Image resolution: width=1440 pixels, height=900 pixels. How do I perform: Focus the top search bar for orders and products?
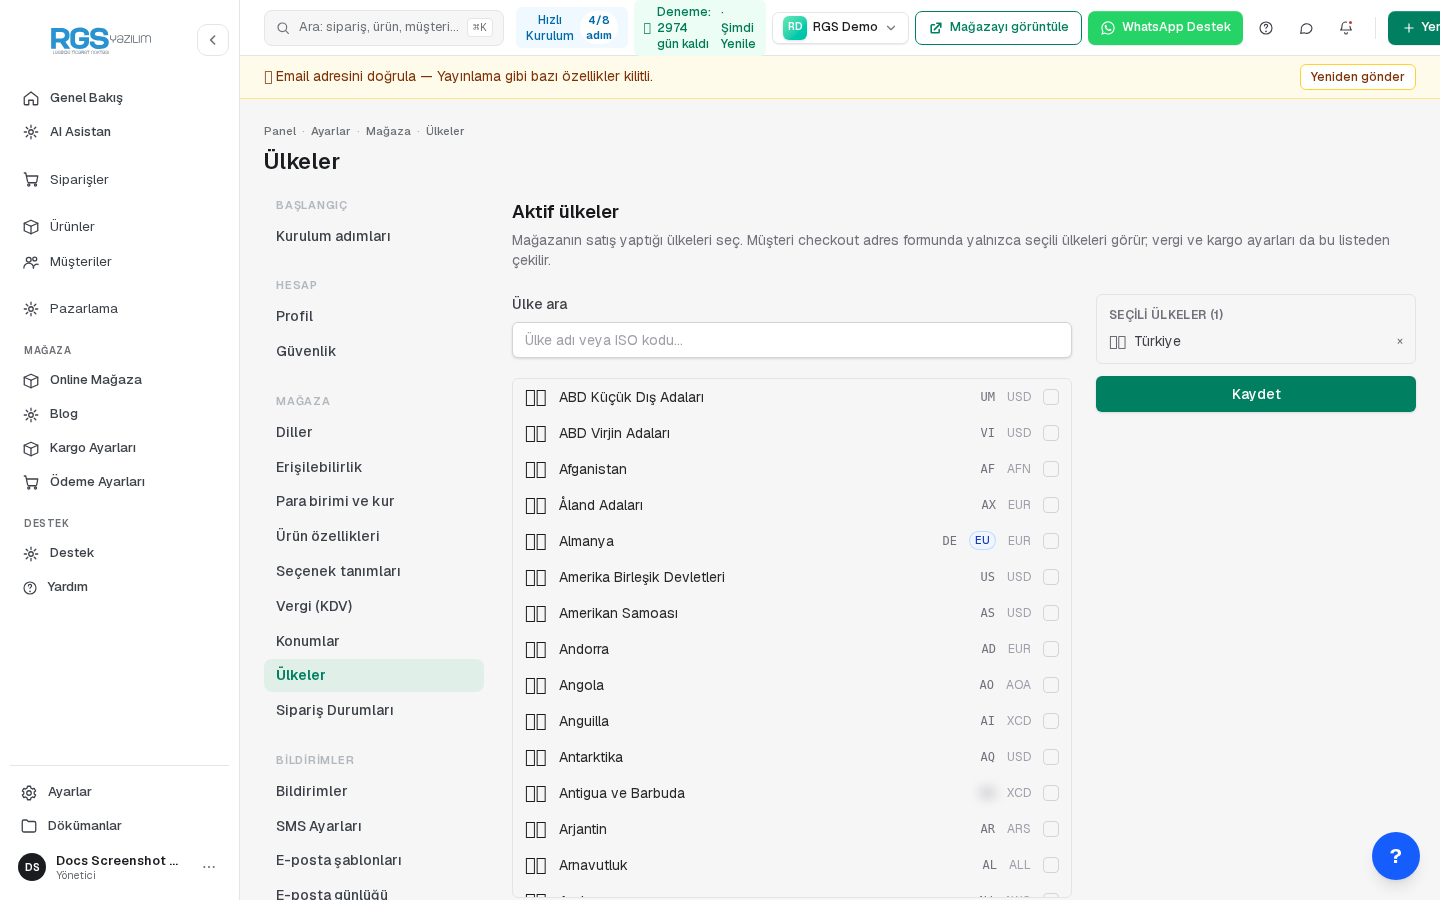[x=384, y=28]
